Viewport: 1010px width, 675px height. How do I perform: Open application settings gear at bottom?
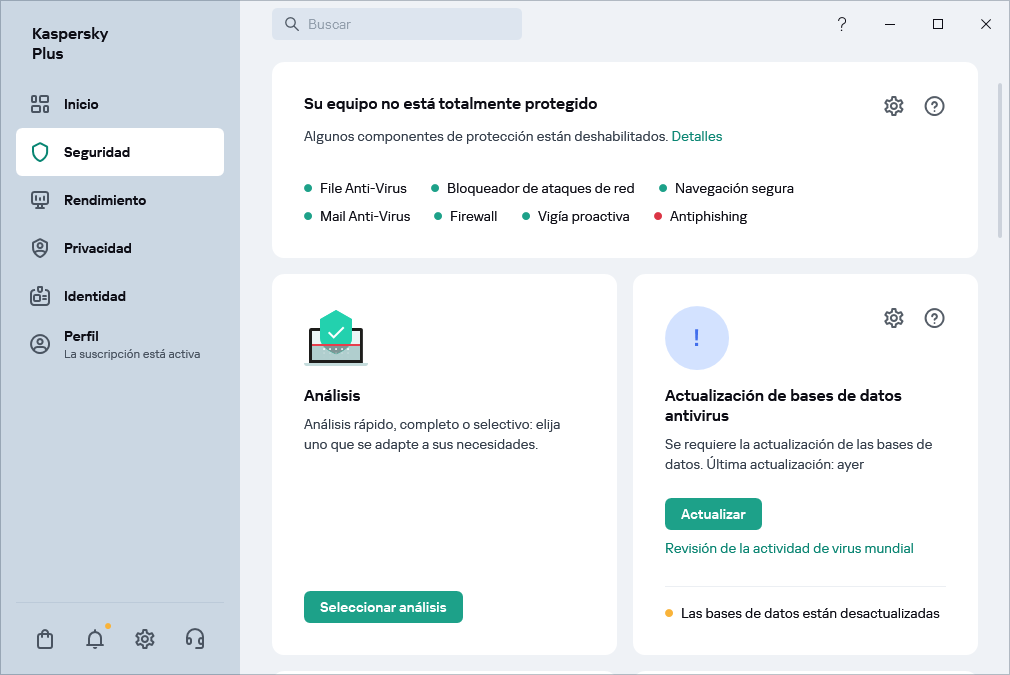tap(145, 639)
